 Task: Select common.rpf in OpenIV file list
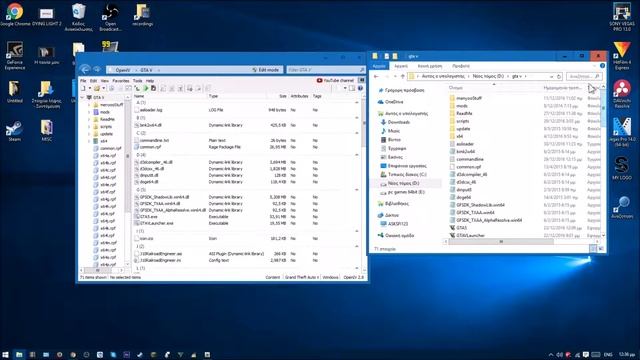click(x=150, y=147)
